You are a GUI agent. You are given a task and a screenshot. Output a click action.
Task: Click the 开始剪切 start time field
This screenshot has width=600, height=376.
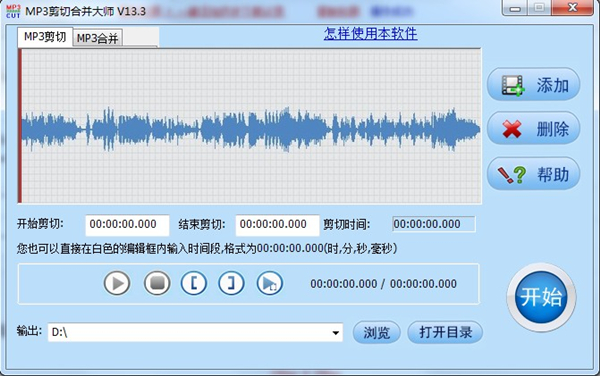coord(127,225)
